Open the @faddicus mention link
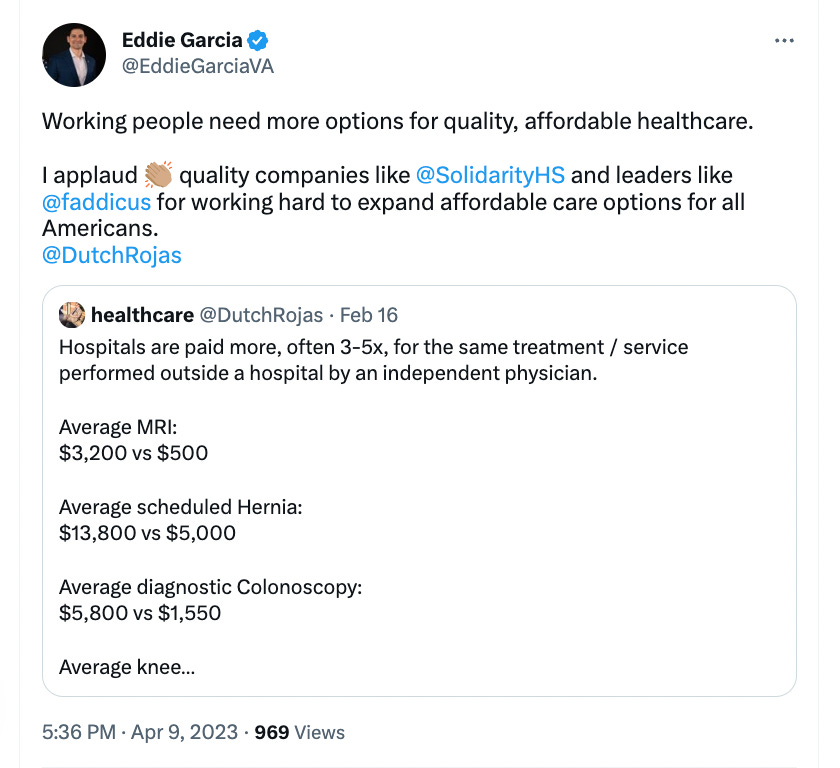Image resolution: width=840 pixels, height=768 pixels. (x=96, y=201)
